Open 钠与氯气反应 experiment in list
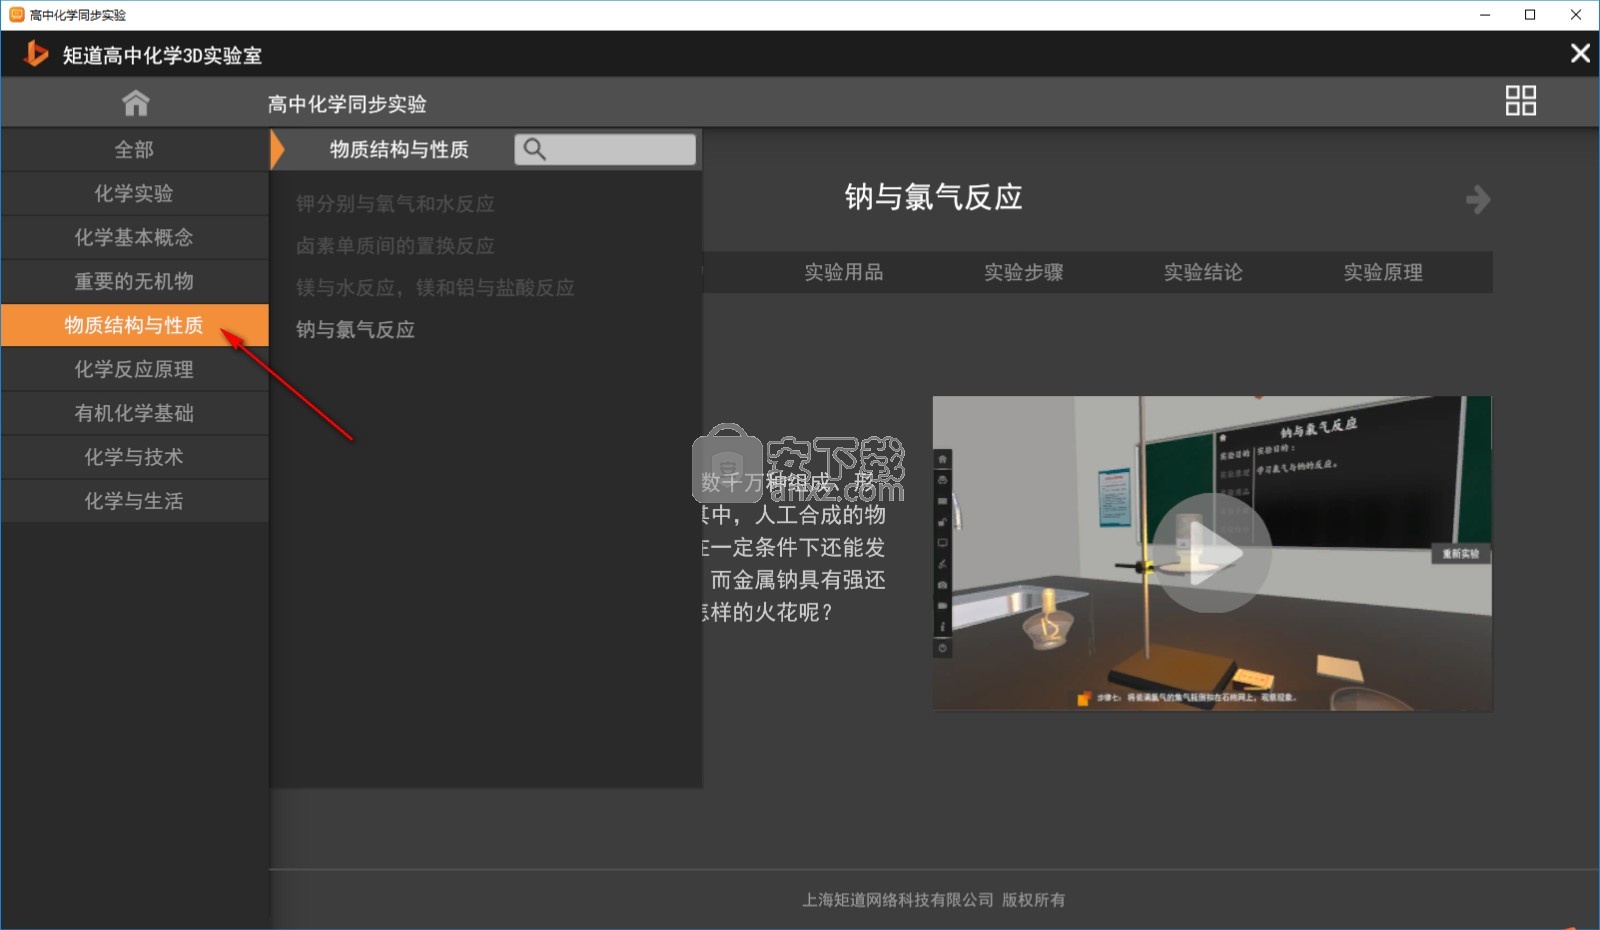The width and height of the screenshot is (1600, 930). [x=355, y=330]
